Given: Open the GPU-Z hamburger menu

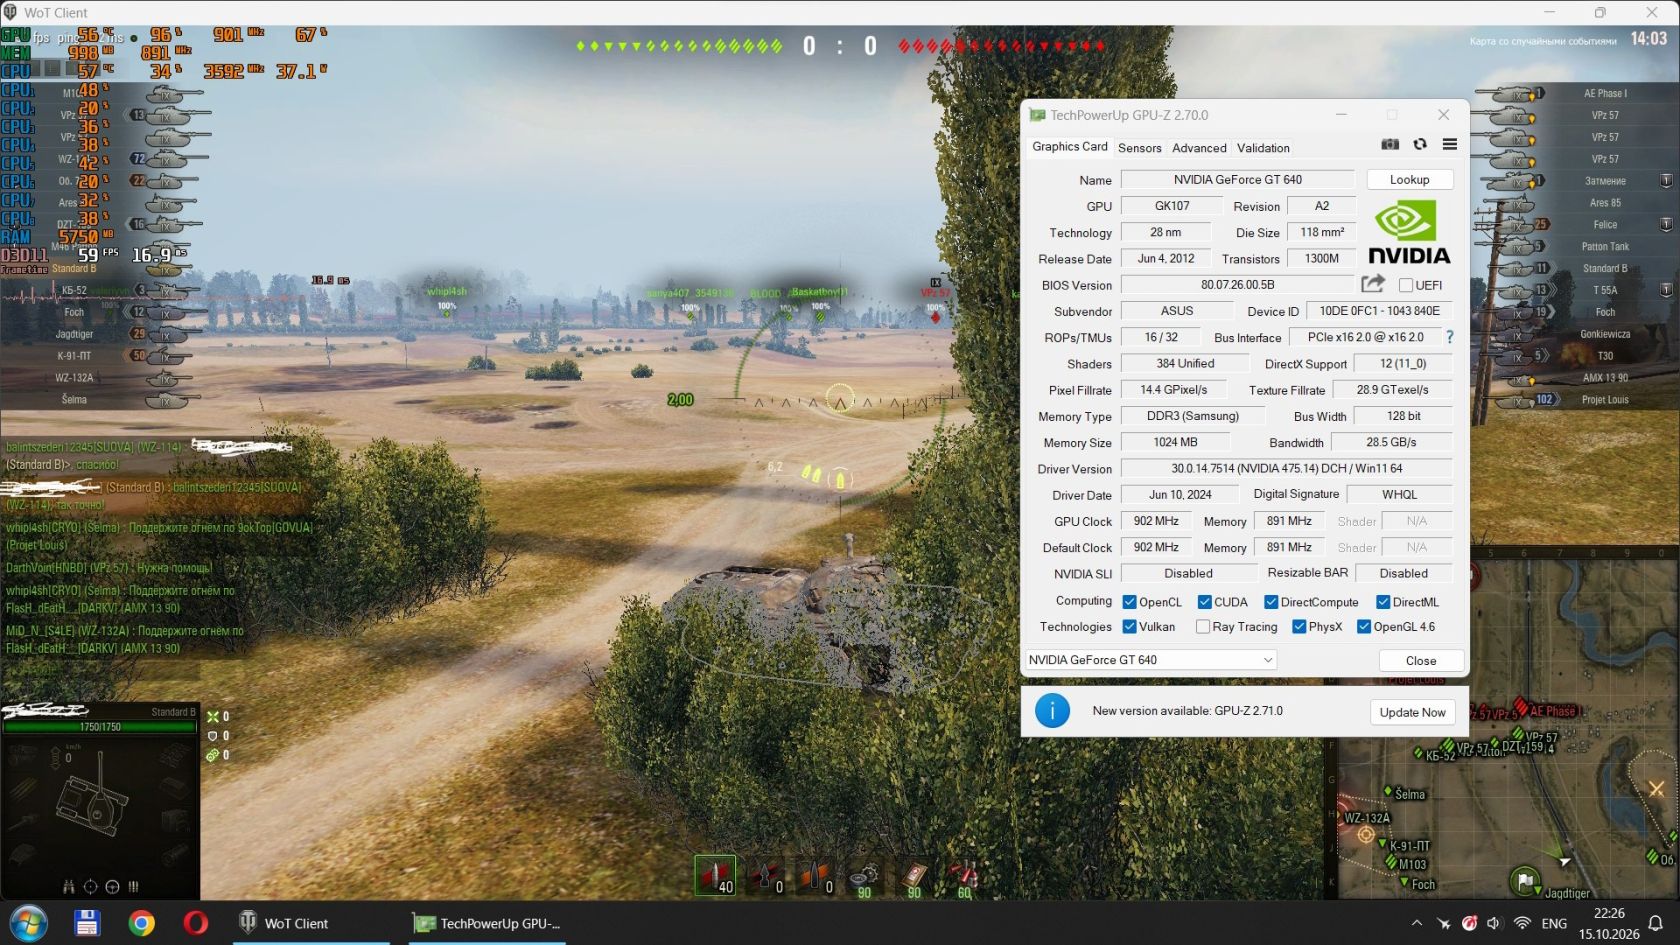Looking at the screenshot, I should (1450, 144).
